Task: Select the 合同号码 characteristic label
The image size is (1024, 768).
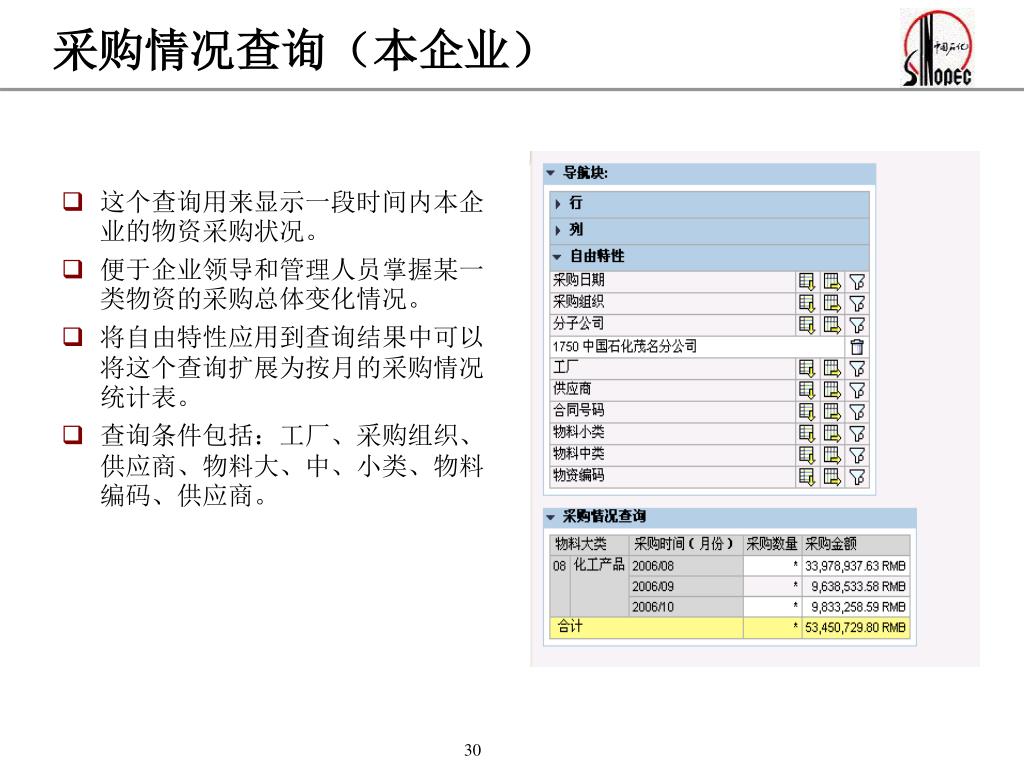Action: click(x=579, y=410)
